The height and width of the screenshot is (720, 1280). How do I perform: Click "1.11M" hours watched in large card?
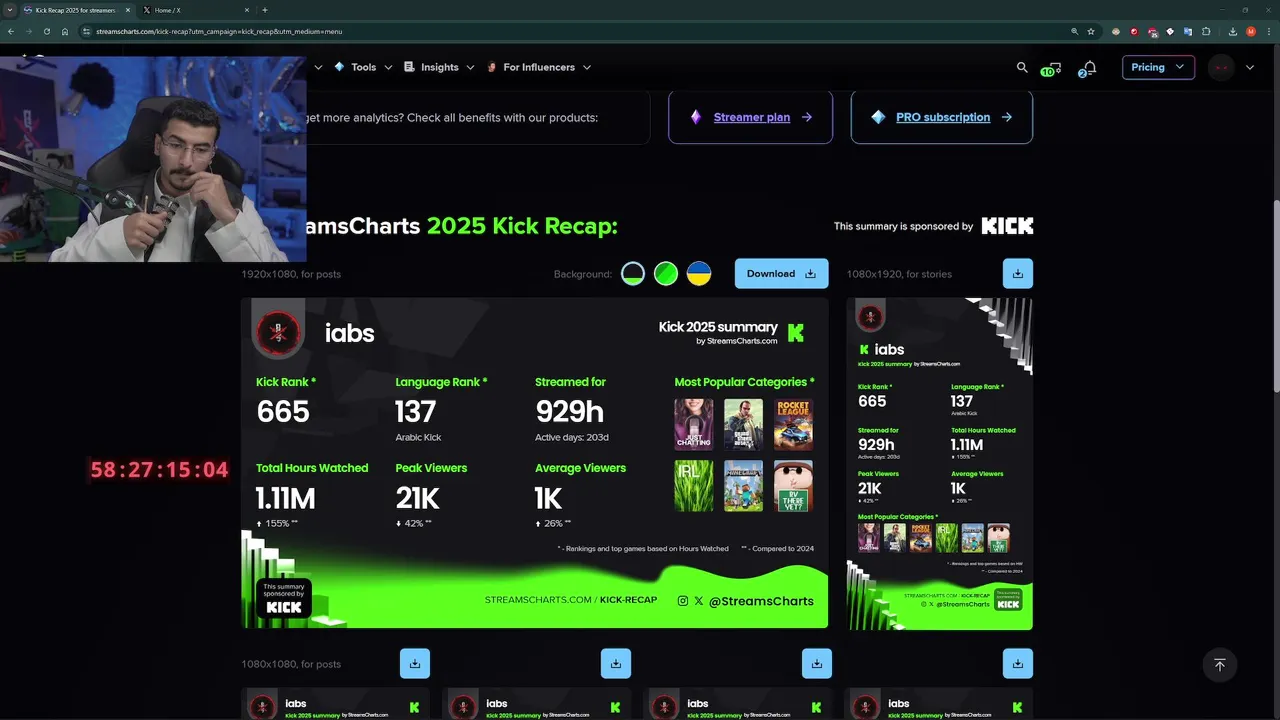coord(285,498)
